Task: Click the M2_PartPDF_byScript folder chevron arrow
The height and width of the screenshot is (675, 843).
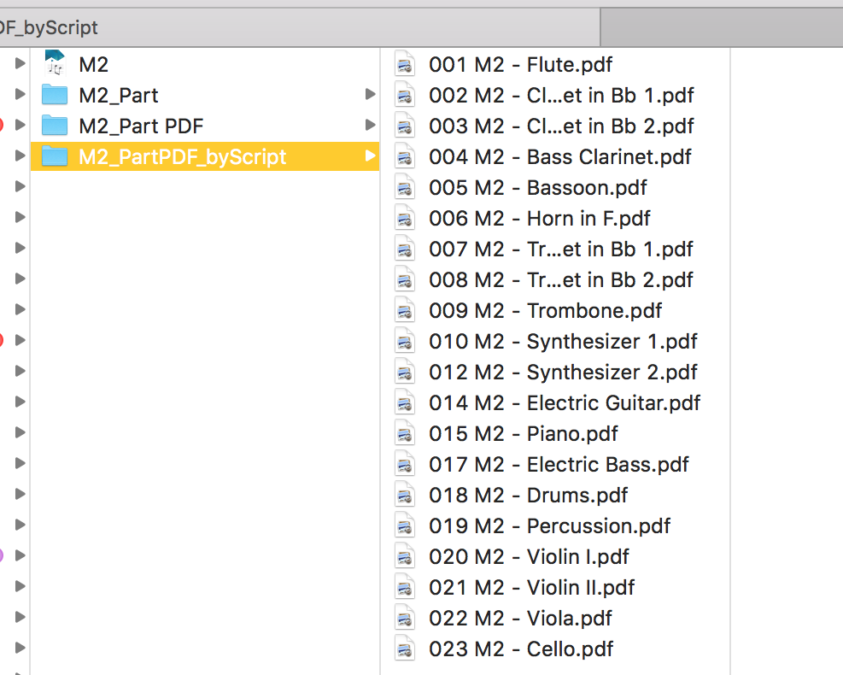Action: [x=370, y=156]
